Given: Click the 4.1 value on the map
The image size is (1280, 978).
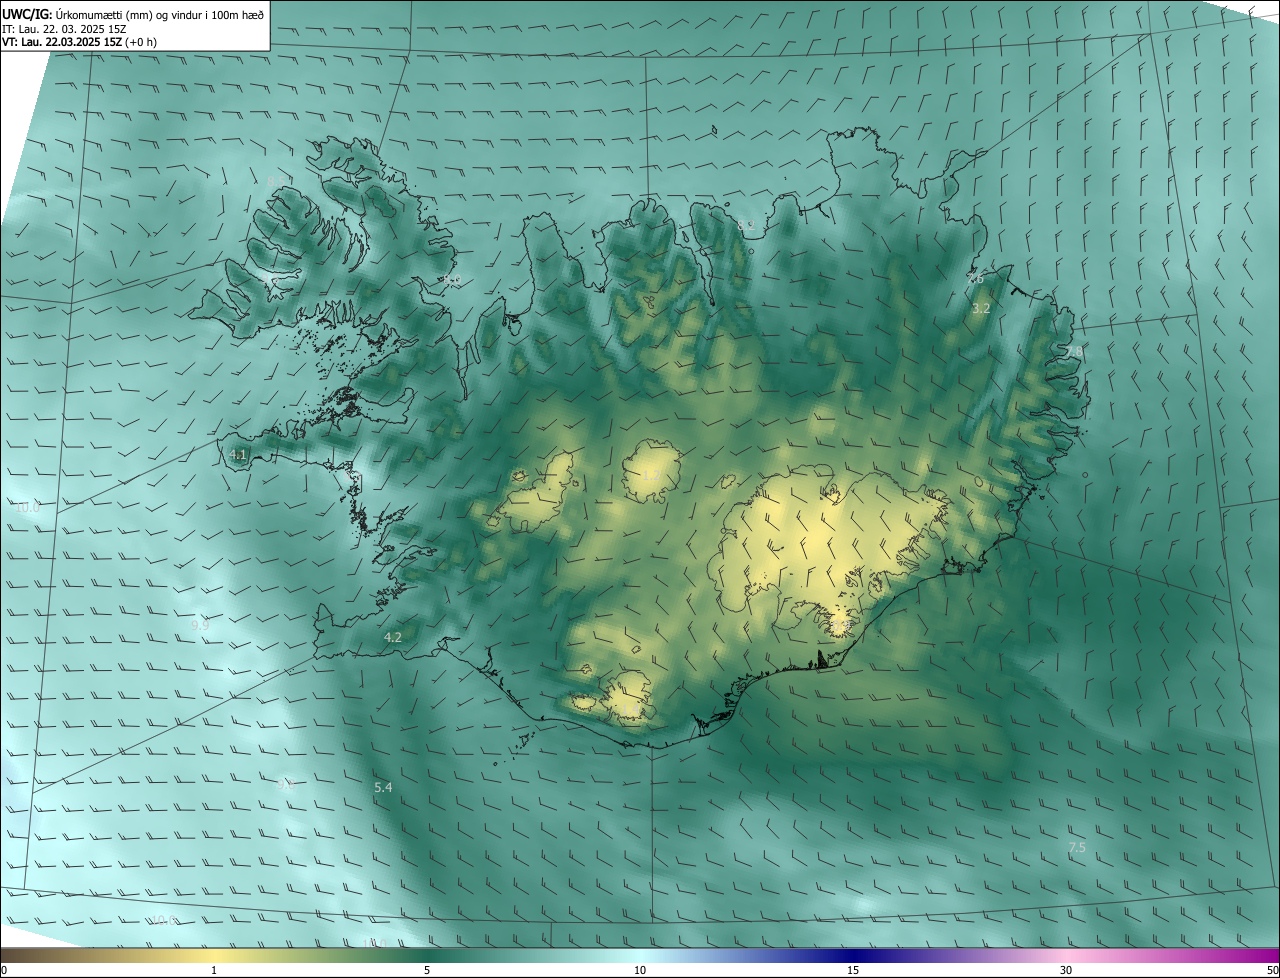Looking at the screenshot, I should (238, 455).
